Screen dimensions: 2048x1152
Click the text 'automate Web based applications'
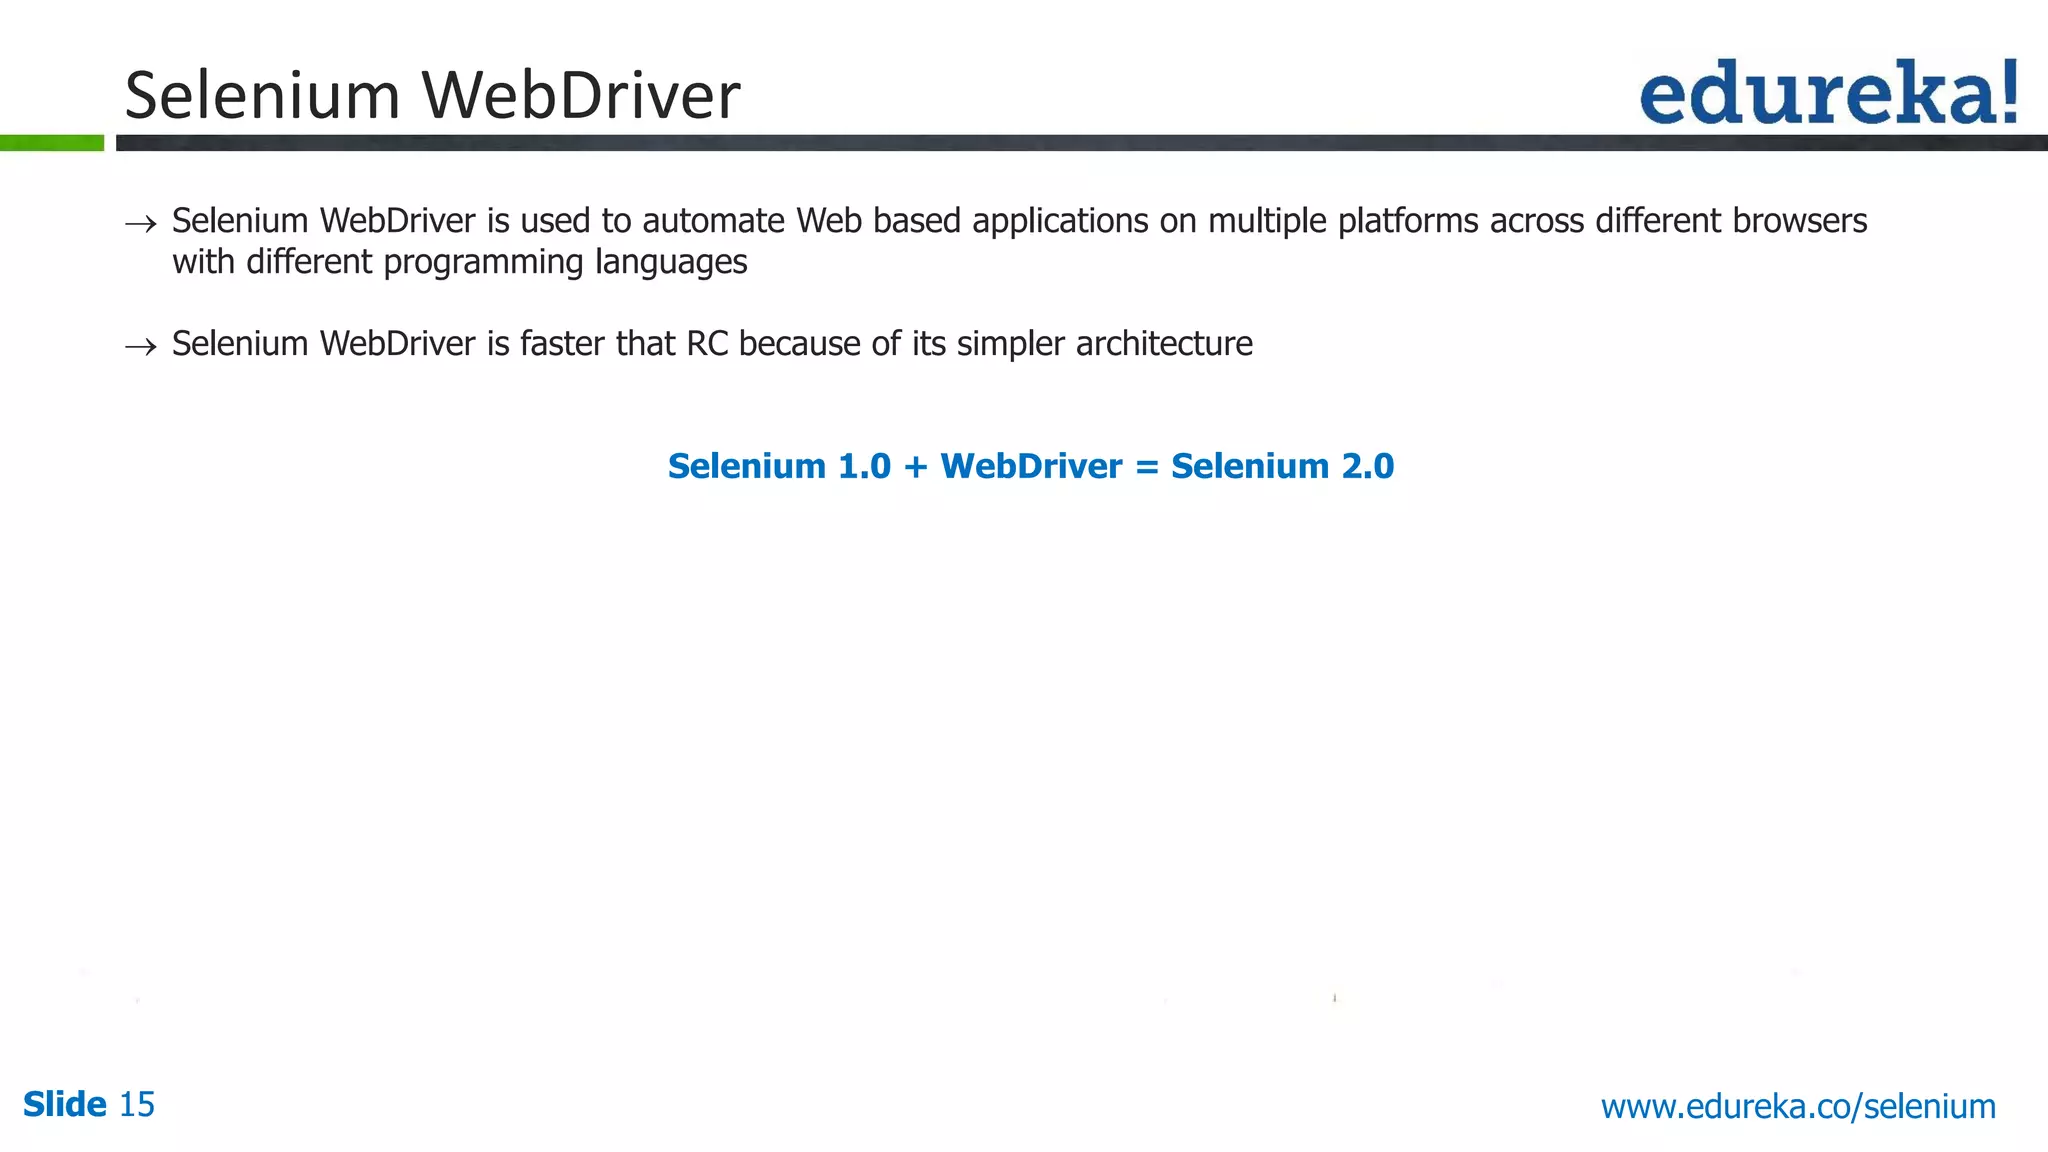[x=895, y=220]
